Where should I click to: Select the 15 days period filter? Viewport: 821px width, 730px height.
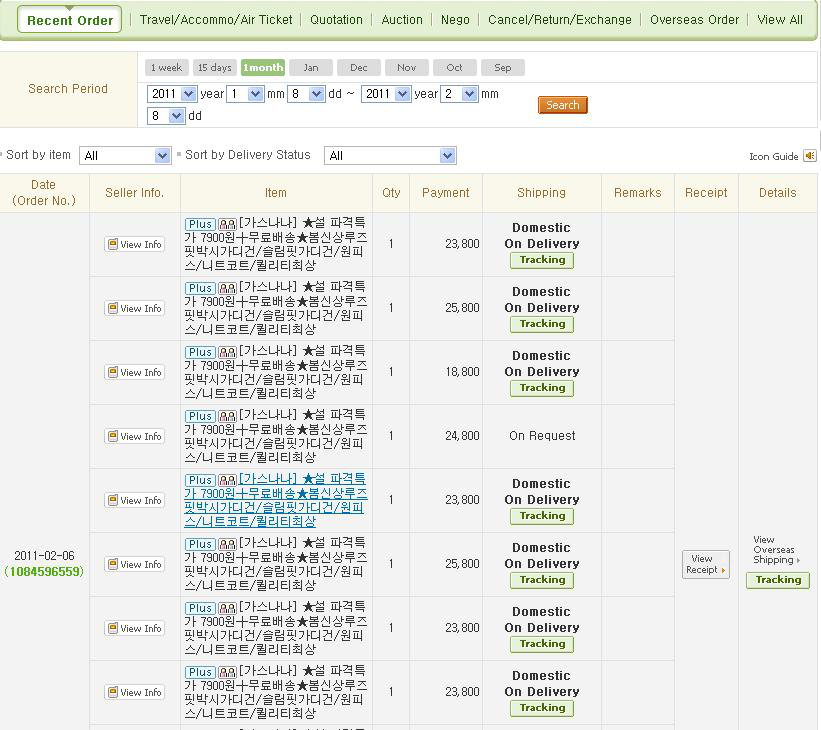click(214, 68)
